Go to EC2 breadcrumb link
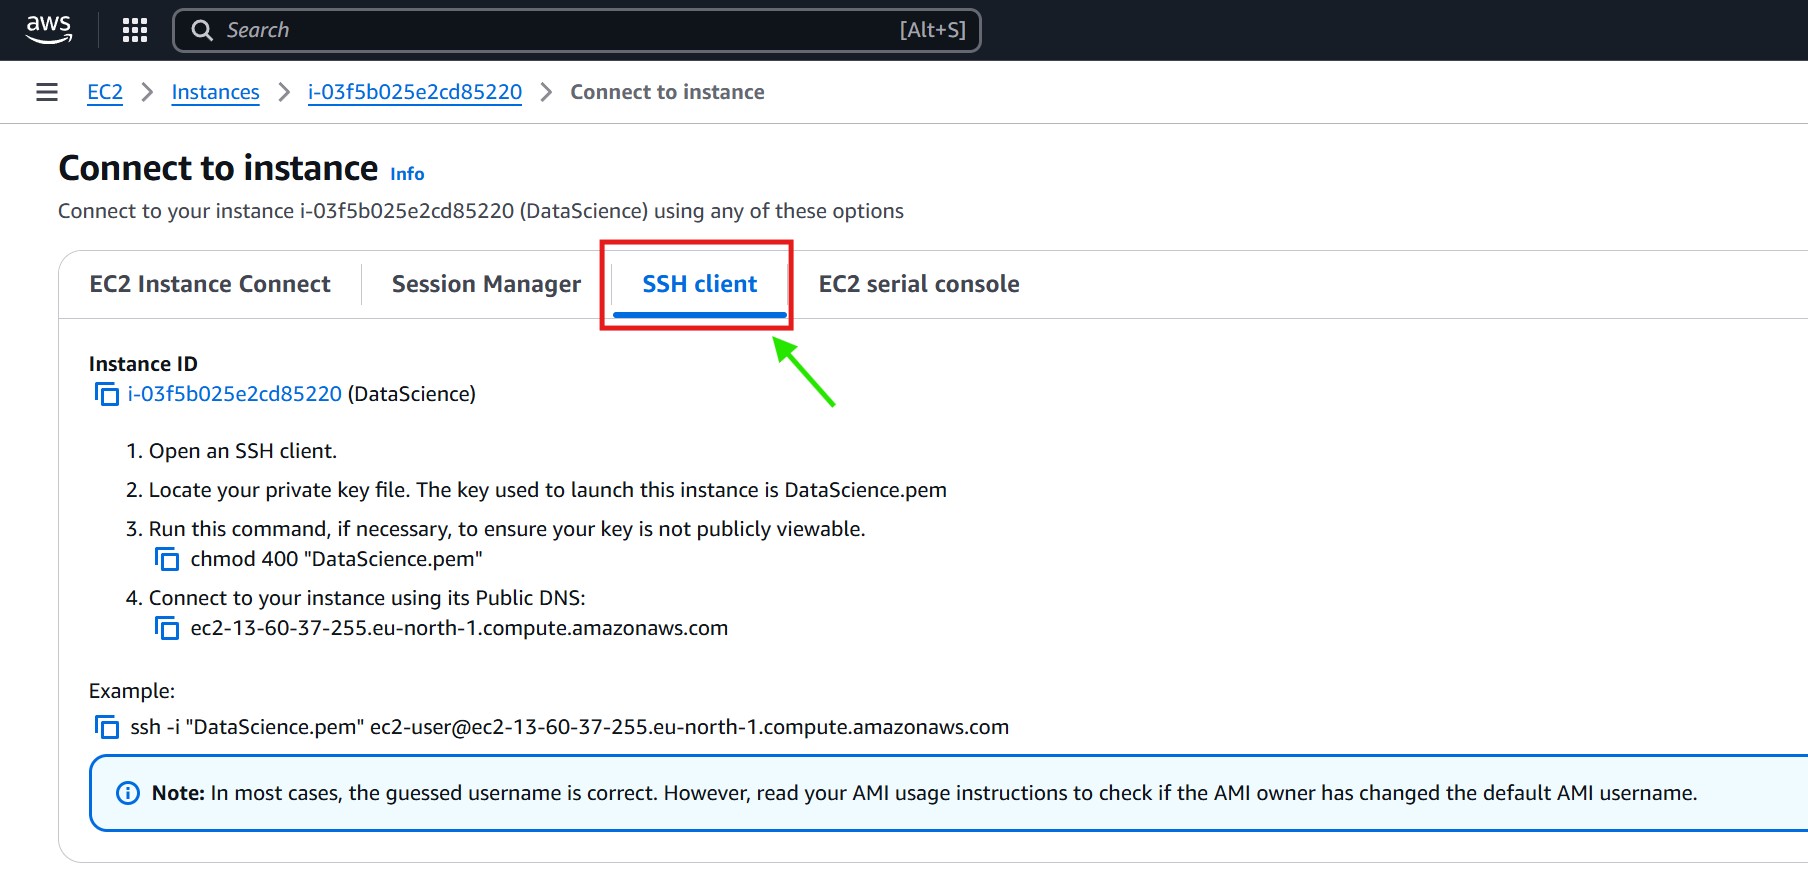The height and width of the screenshot is (896, 1808). [x=105, y=92]
